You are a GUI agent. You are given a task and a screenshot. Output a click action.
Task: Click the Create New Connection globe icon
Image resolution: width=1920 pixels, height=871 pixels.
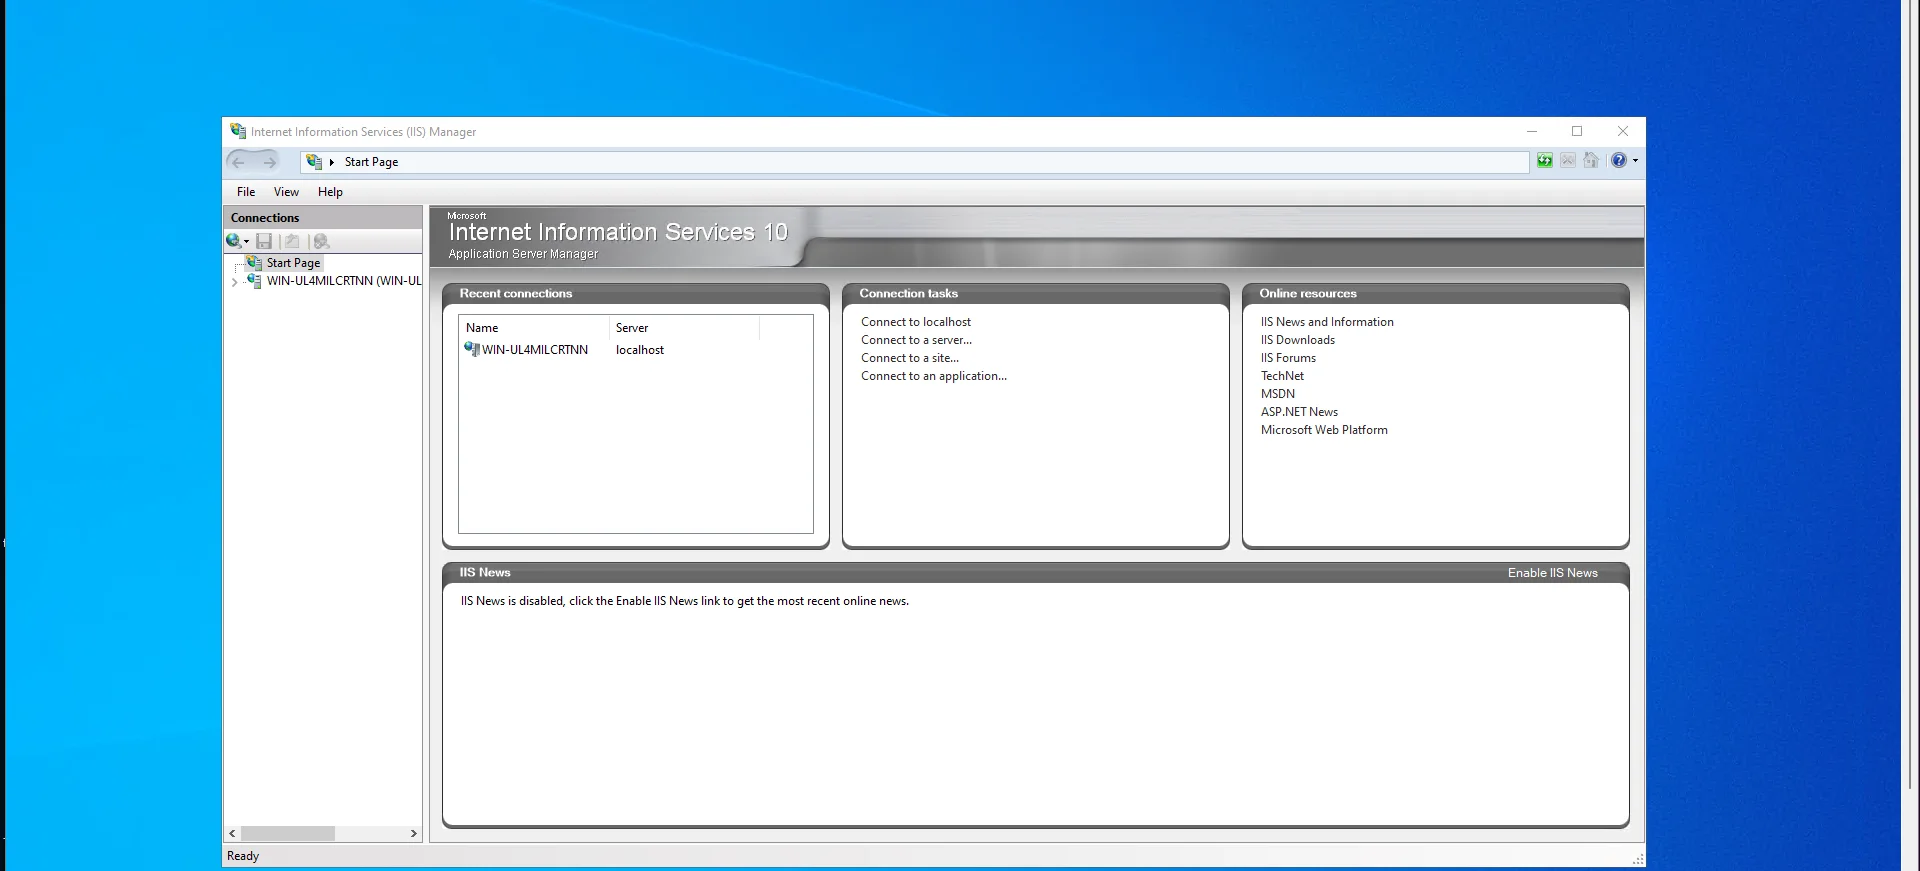(234, 241)
